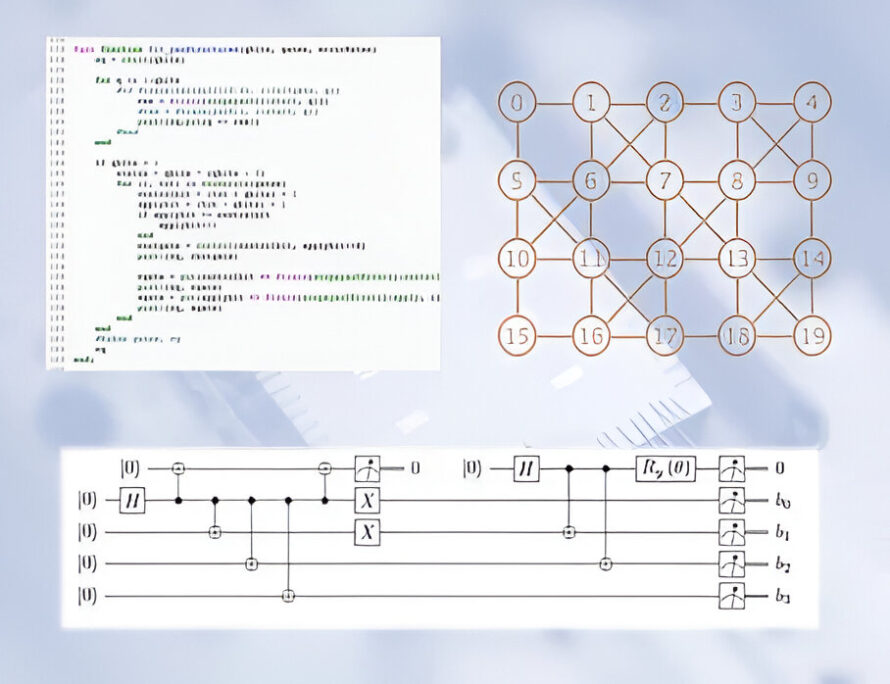Select graph node 0

pyautogui.click(x=517, y=103)
